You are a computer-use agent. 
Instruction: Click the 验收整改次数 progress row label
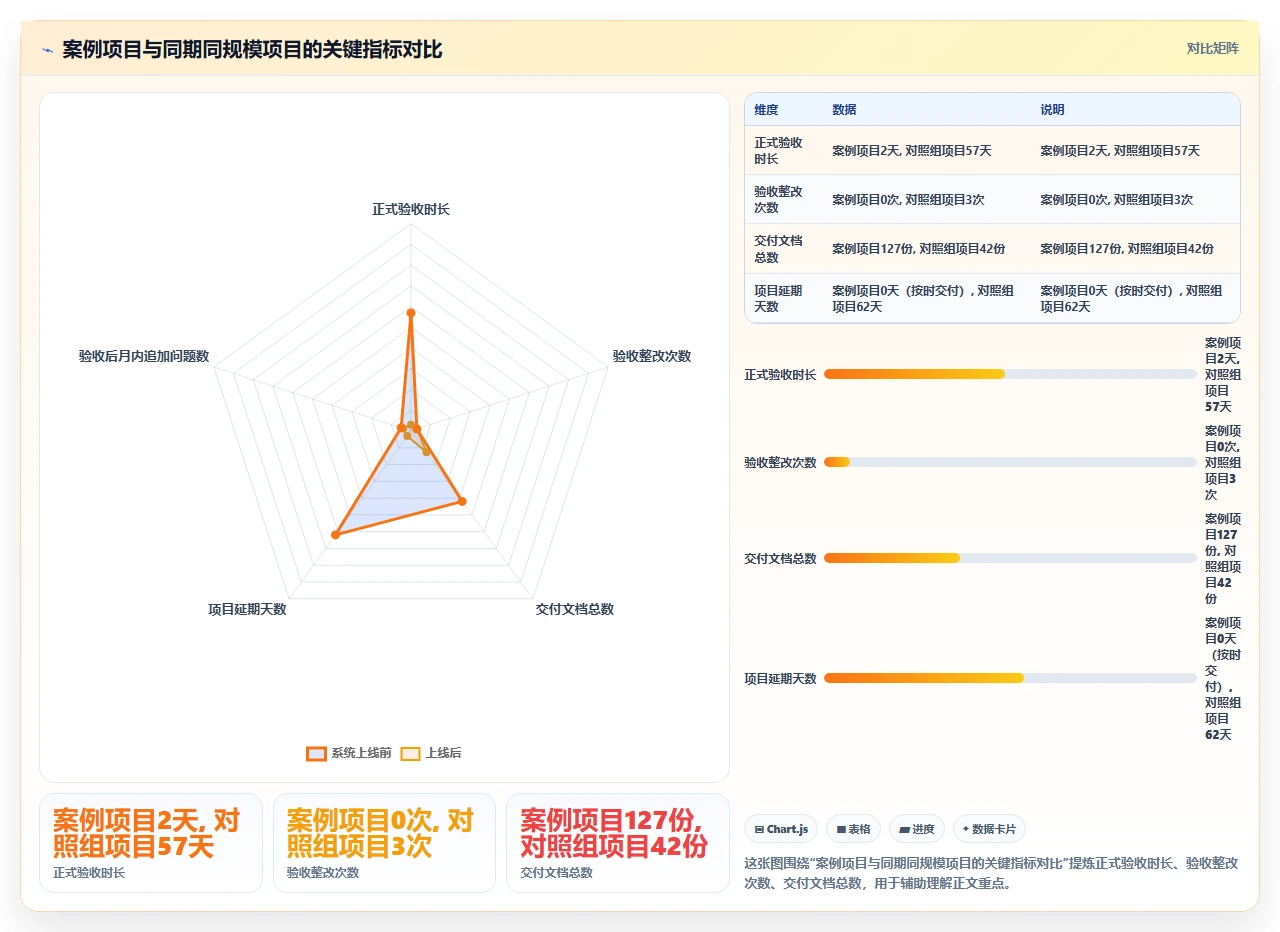coord(780,462)
